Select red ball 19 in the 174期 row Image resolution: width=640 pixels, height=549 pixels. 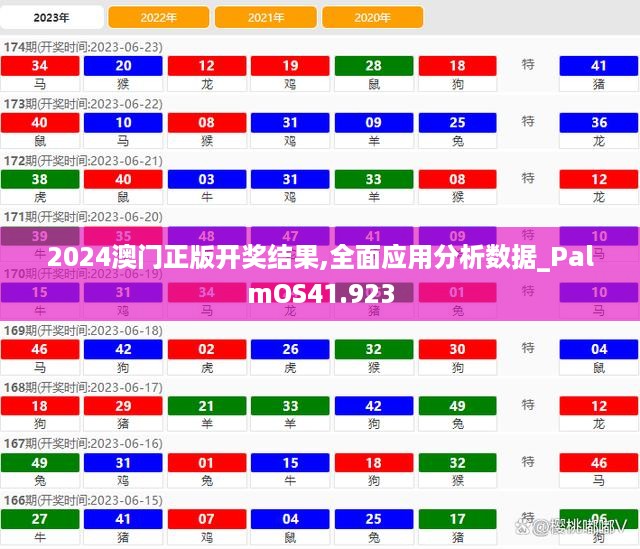pos(290,66)
